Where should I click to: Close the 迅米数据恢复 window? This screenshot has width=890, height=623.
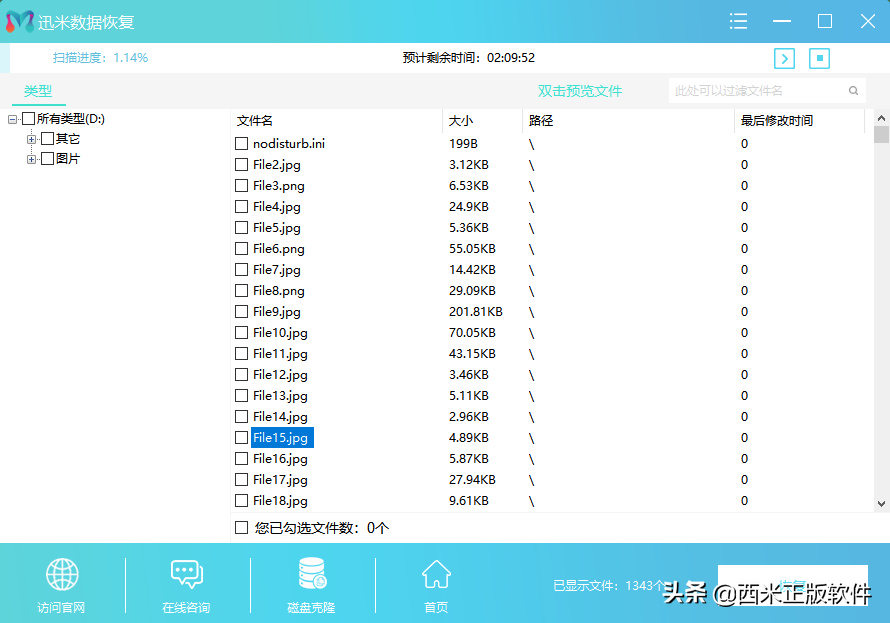pos(868,22)
